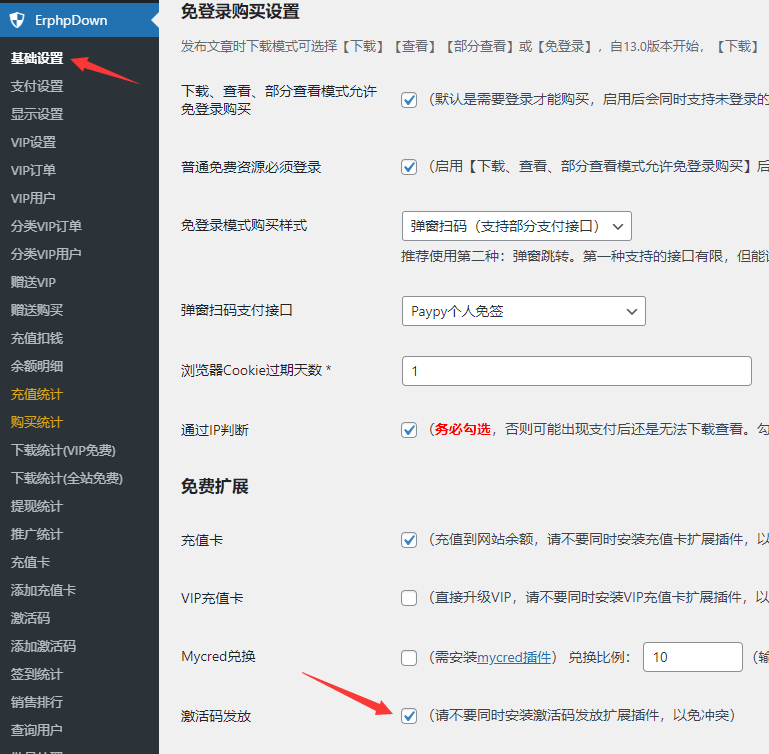Open 激活码 sidebar item

(30, 618)
